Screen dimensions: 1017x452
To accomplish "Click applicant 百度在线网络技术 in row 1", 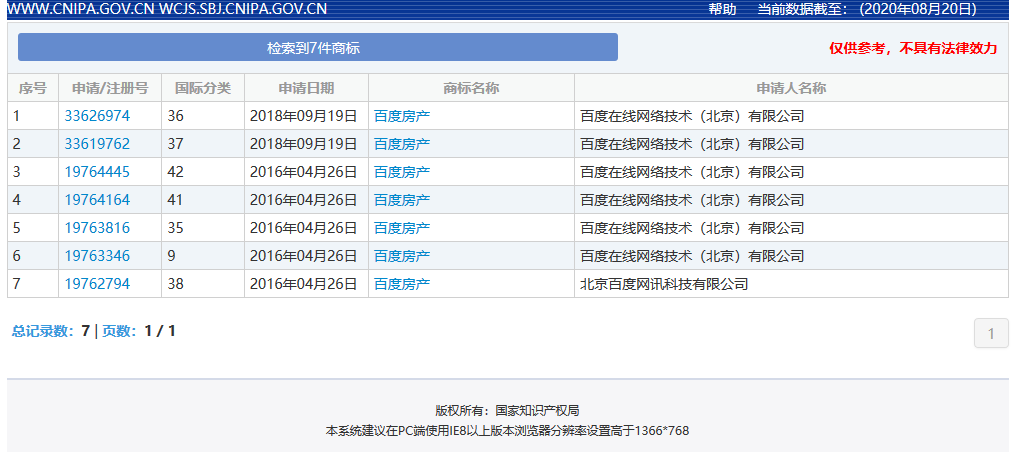I will point(692,116).
